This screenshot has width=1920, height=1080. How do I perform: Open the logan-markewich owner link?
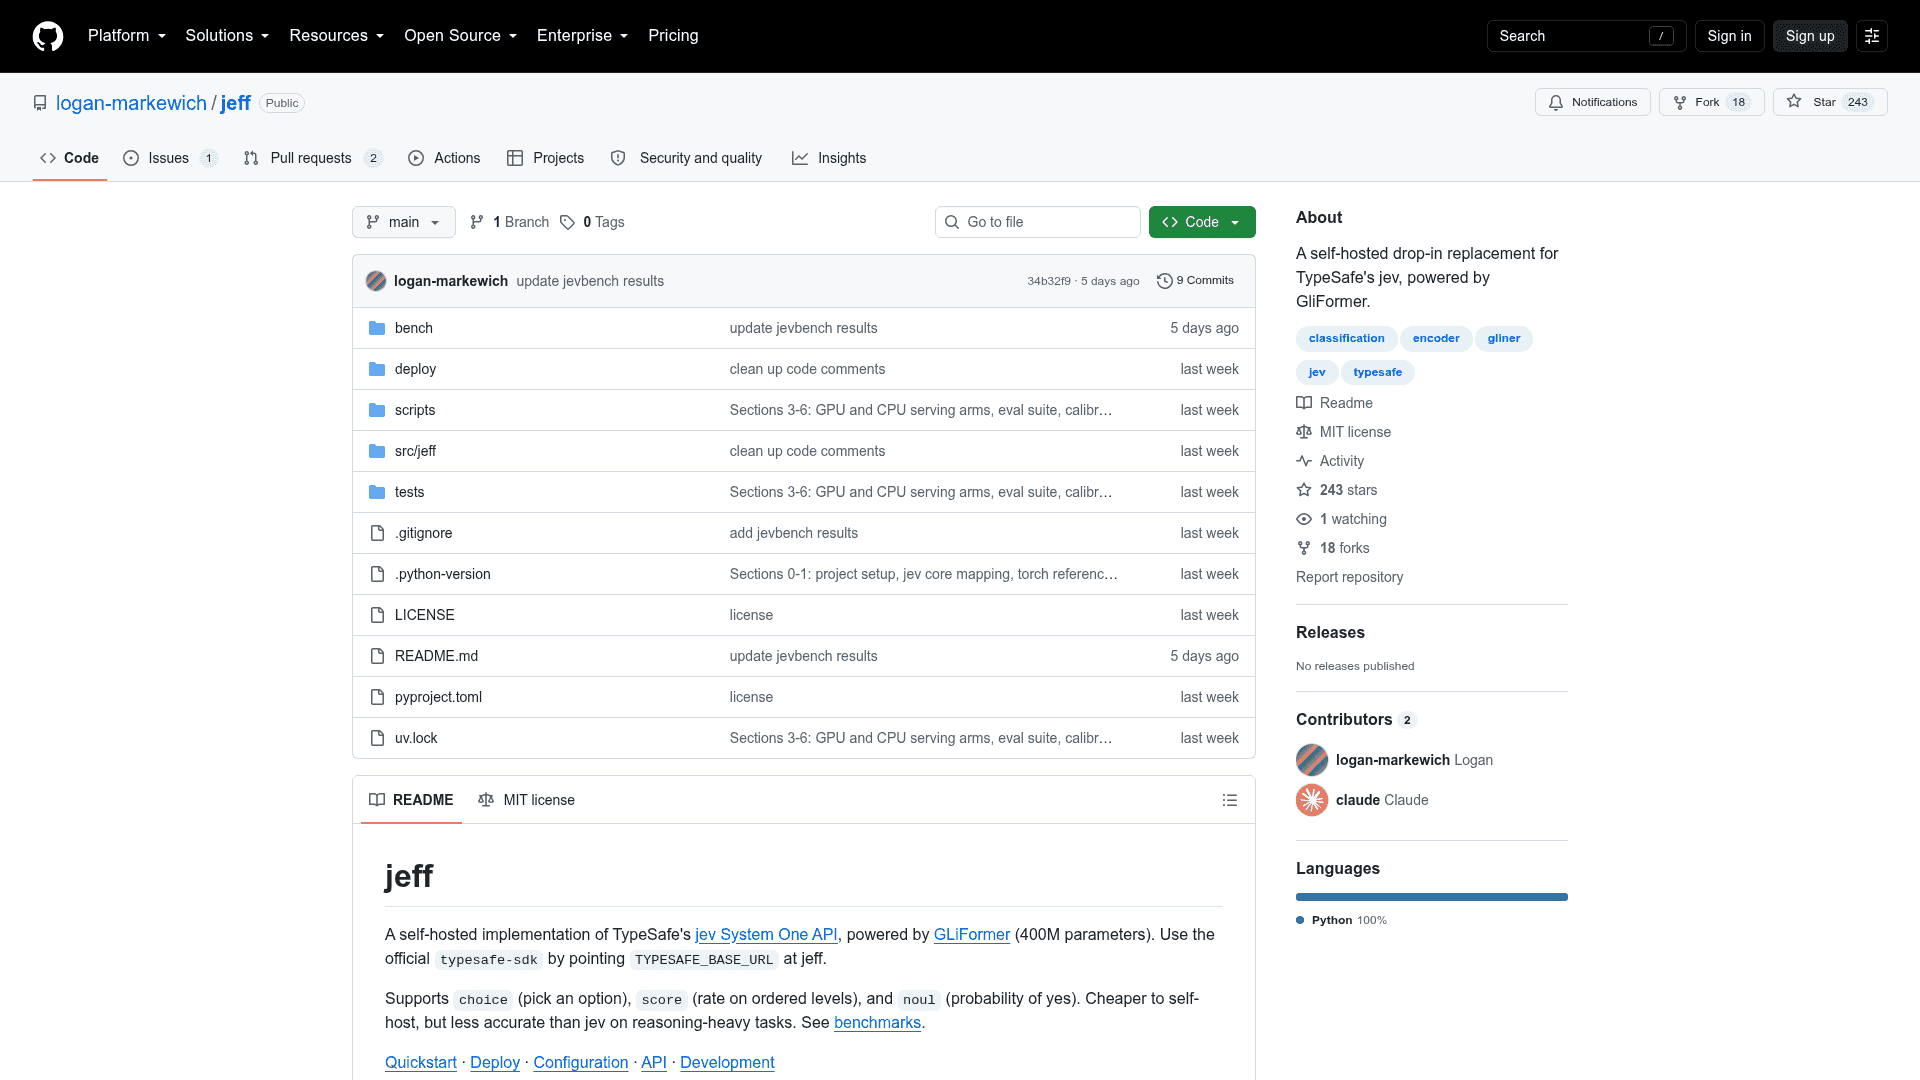point(131,103)
